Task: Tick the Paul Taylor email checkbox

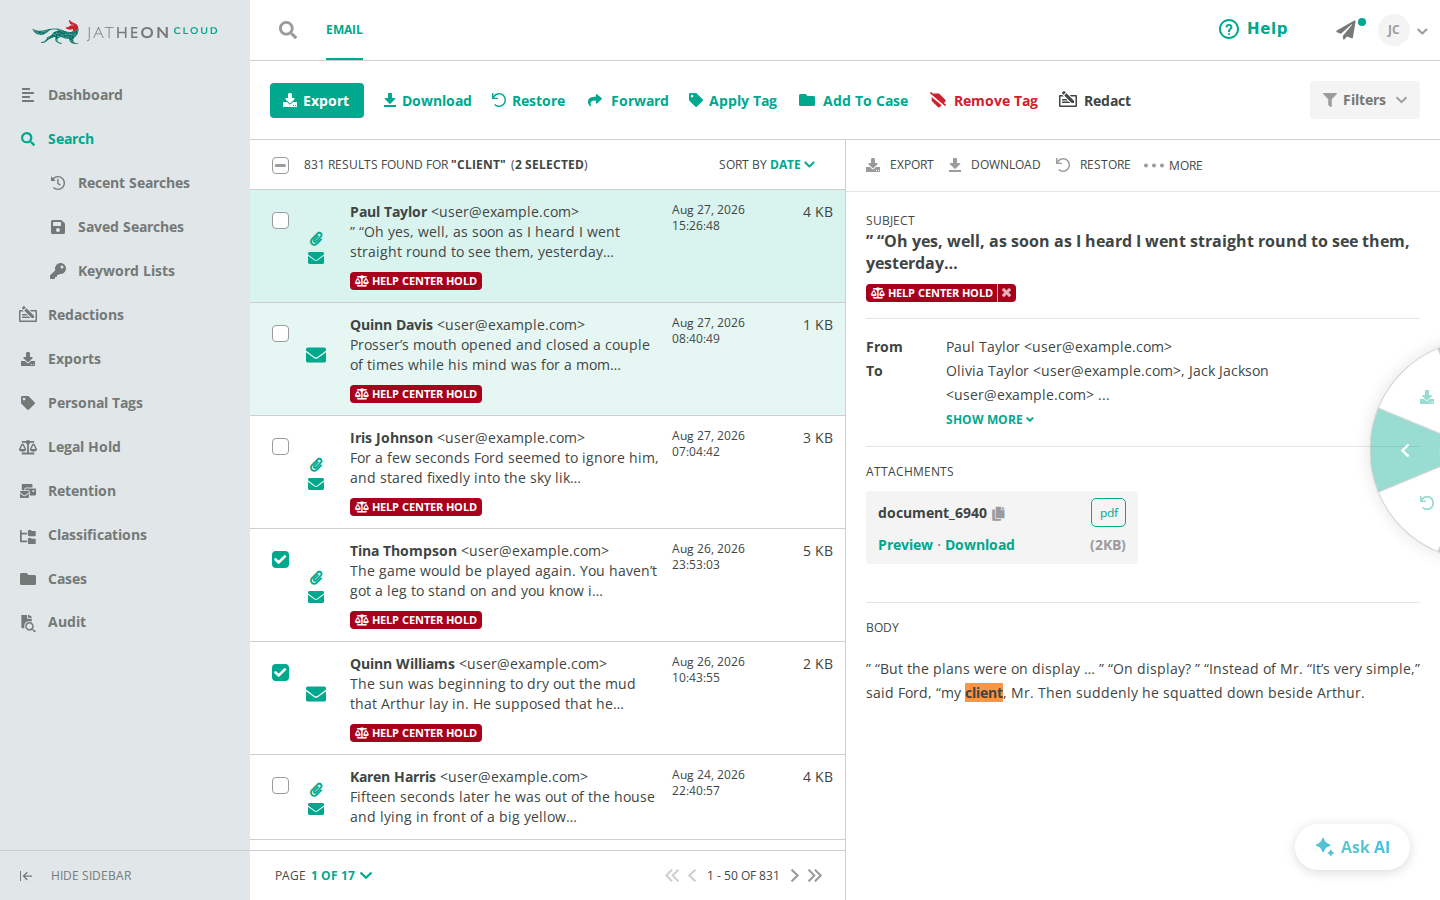Action: pos(281,220)
